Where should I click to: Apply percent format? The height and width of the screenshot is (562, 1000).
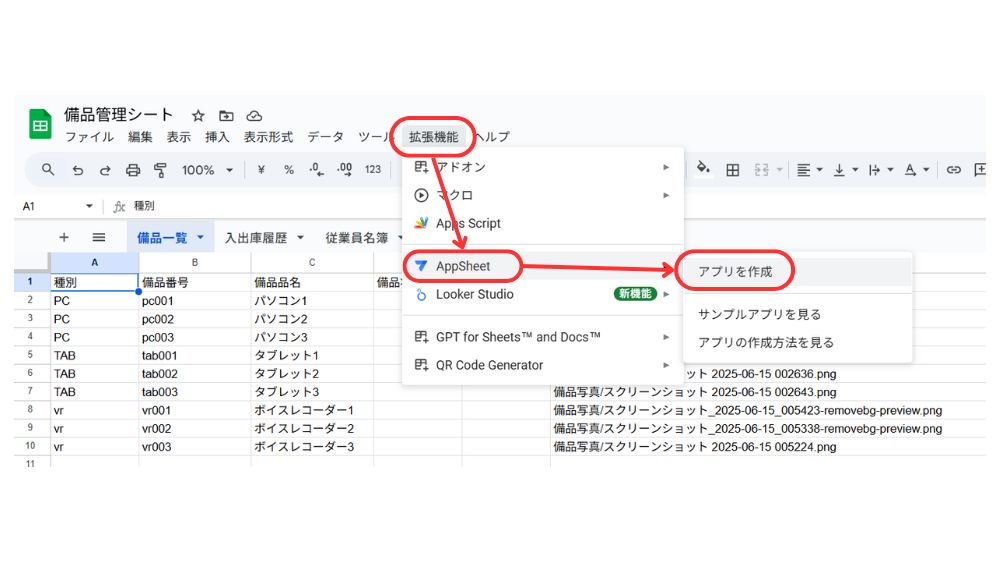(289, 170)
